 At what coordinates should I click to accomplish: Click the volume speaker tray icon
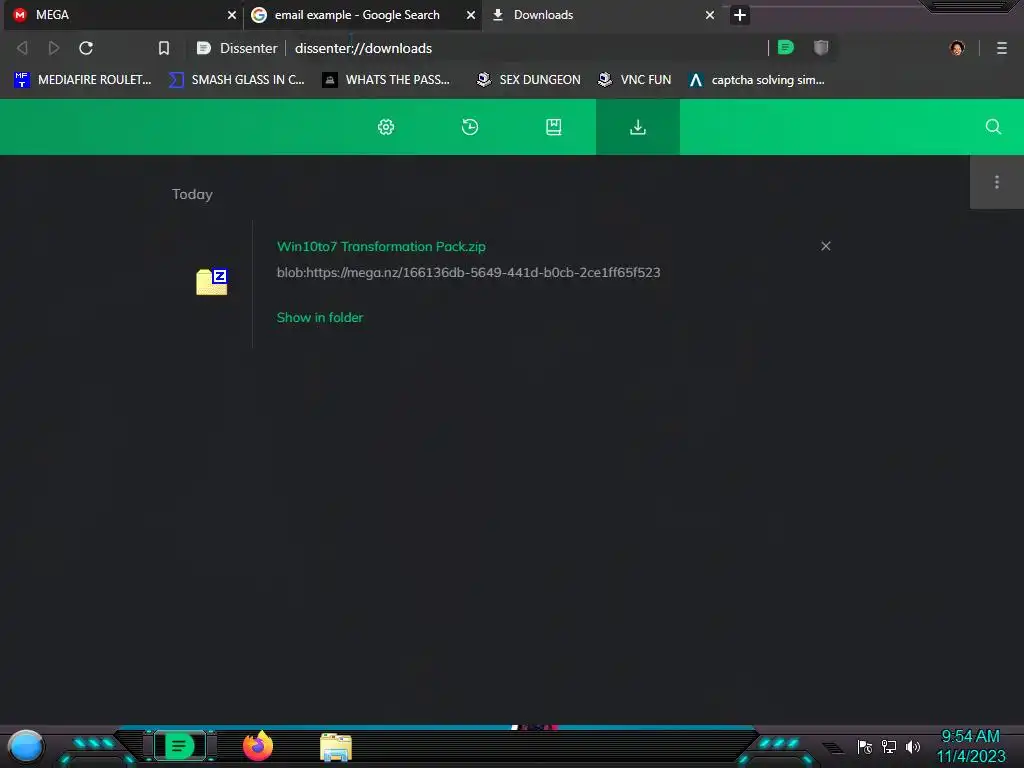point(912,746)
